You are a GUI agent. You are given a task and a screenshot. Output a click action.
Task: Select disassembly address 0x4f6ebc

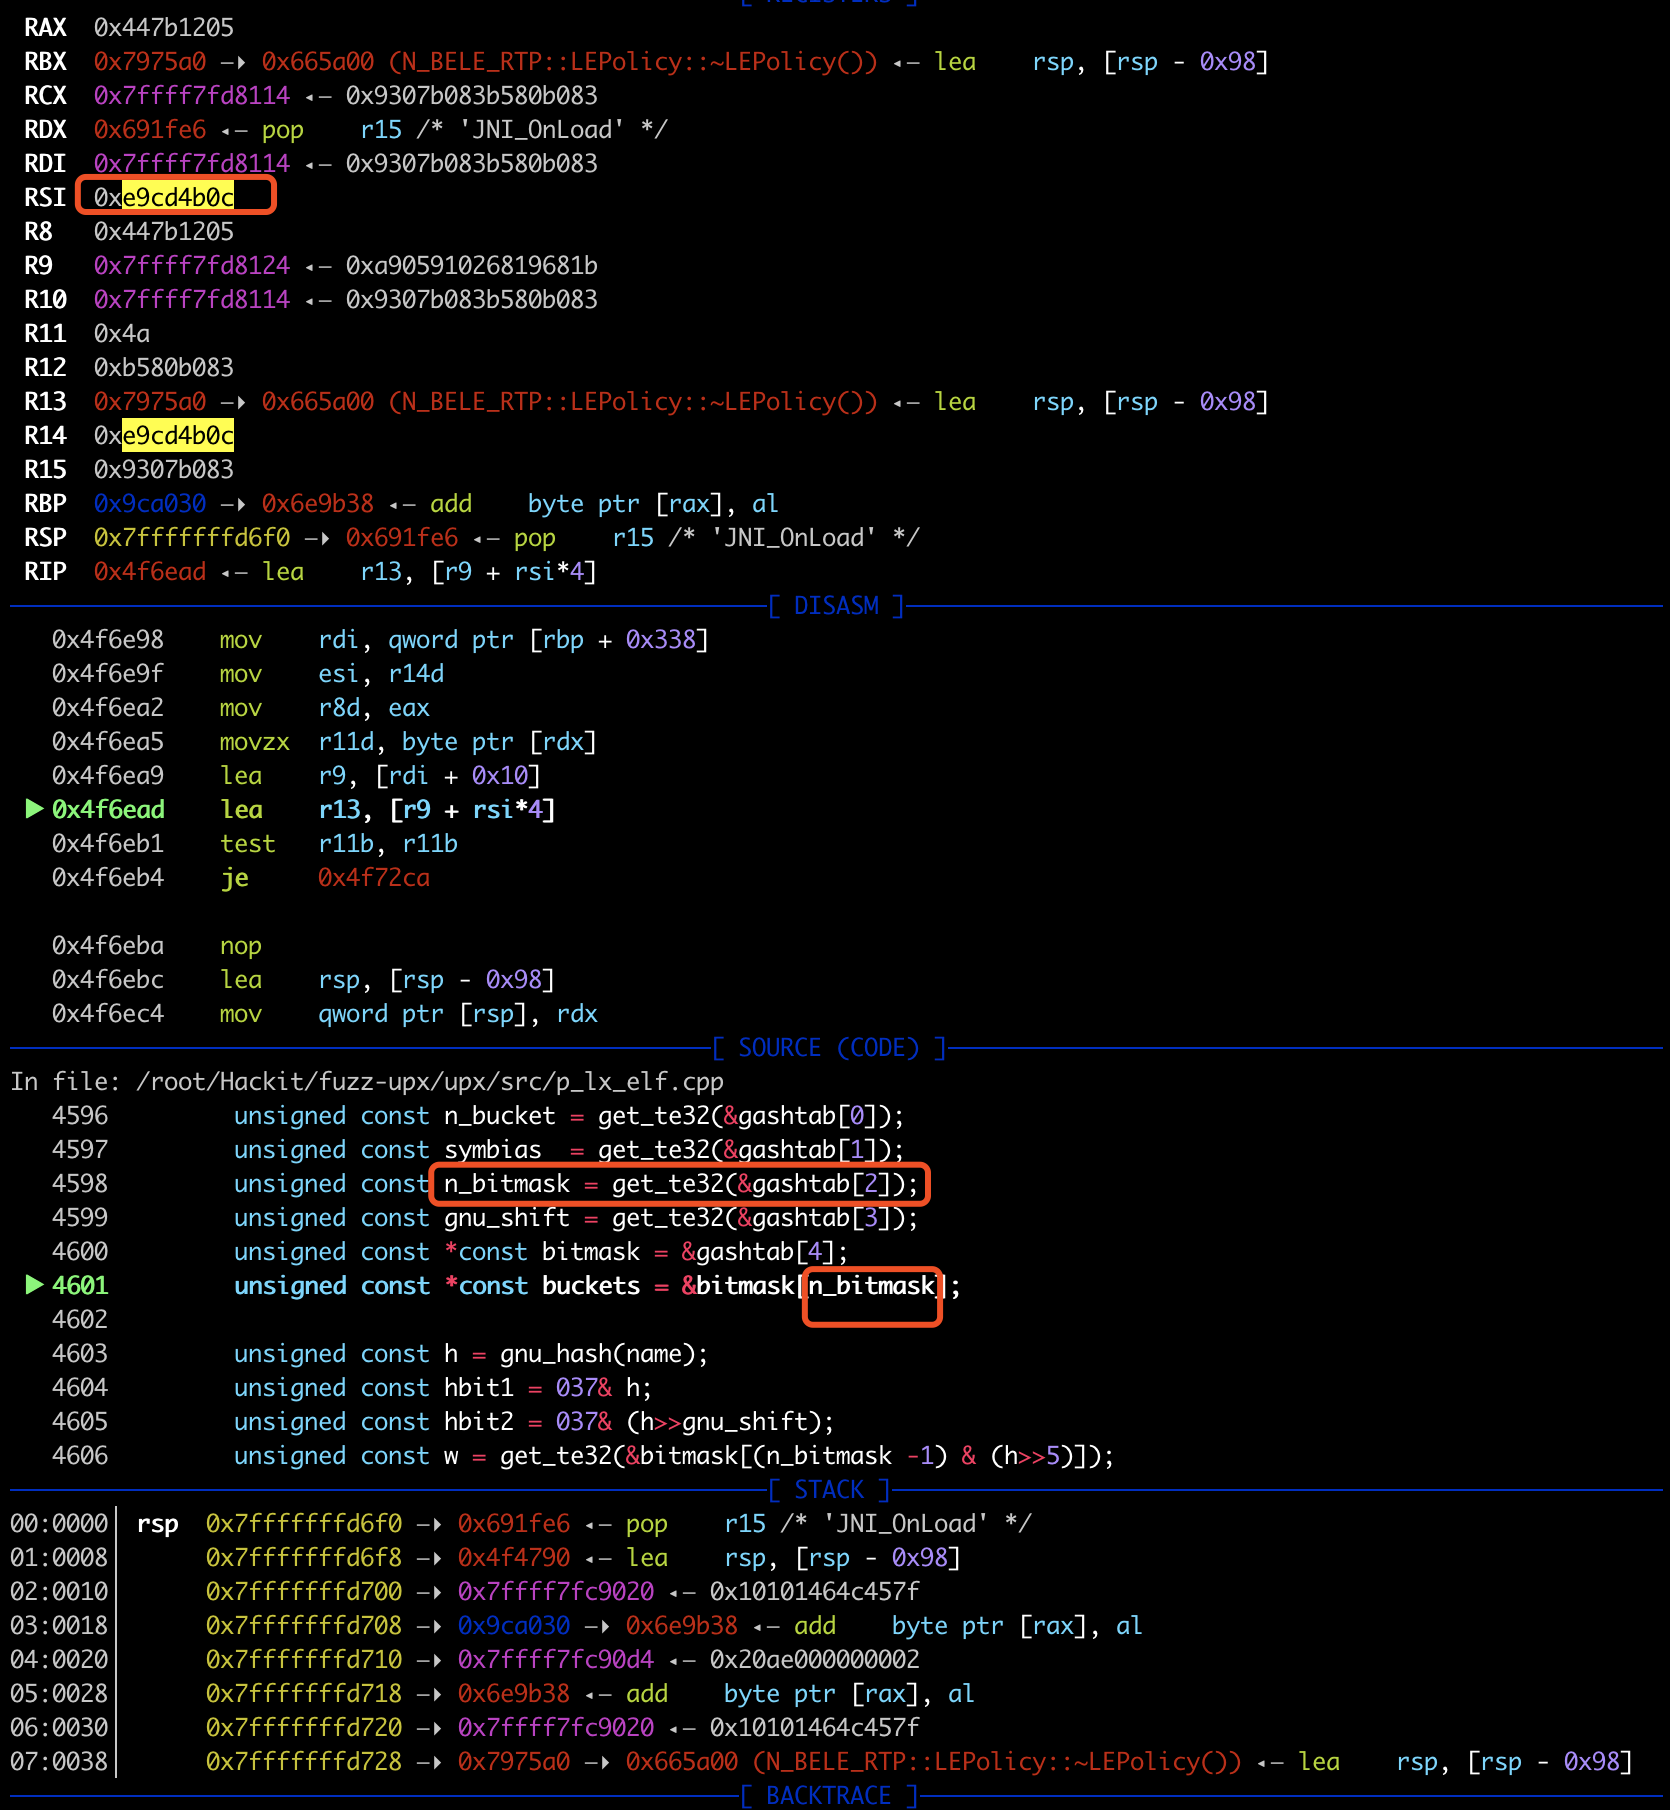(108, 980)
